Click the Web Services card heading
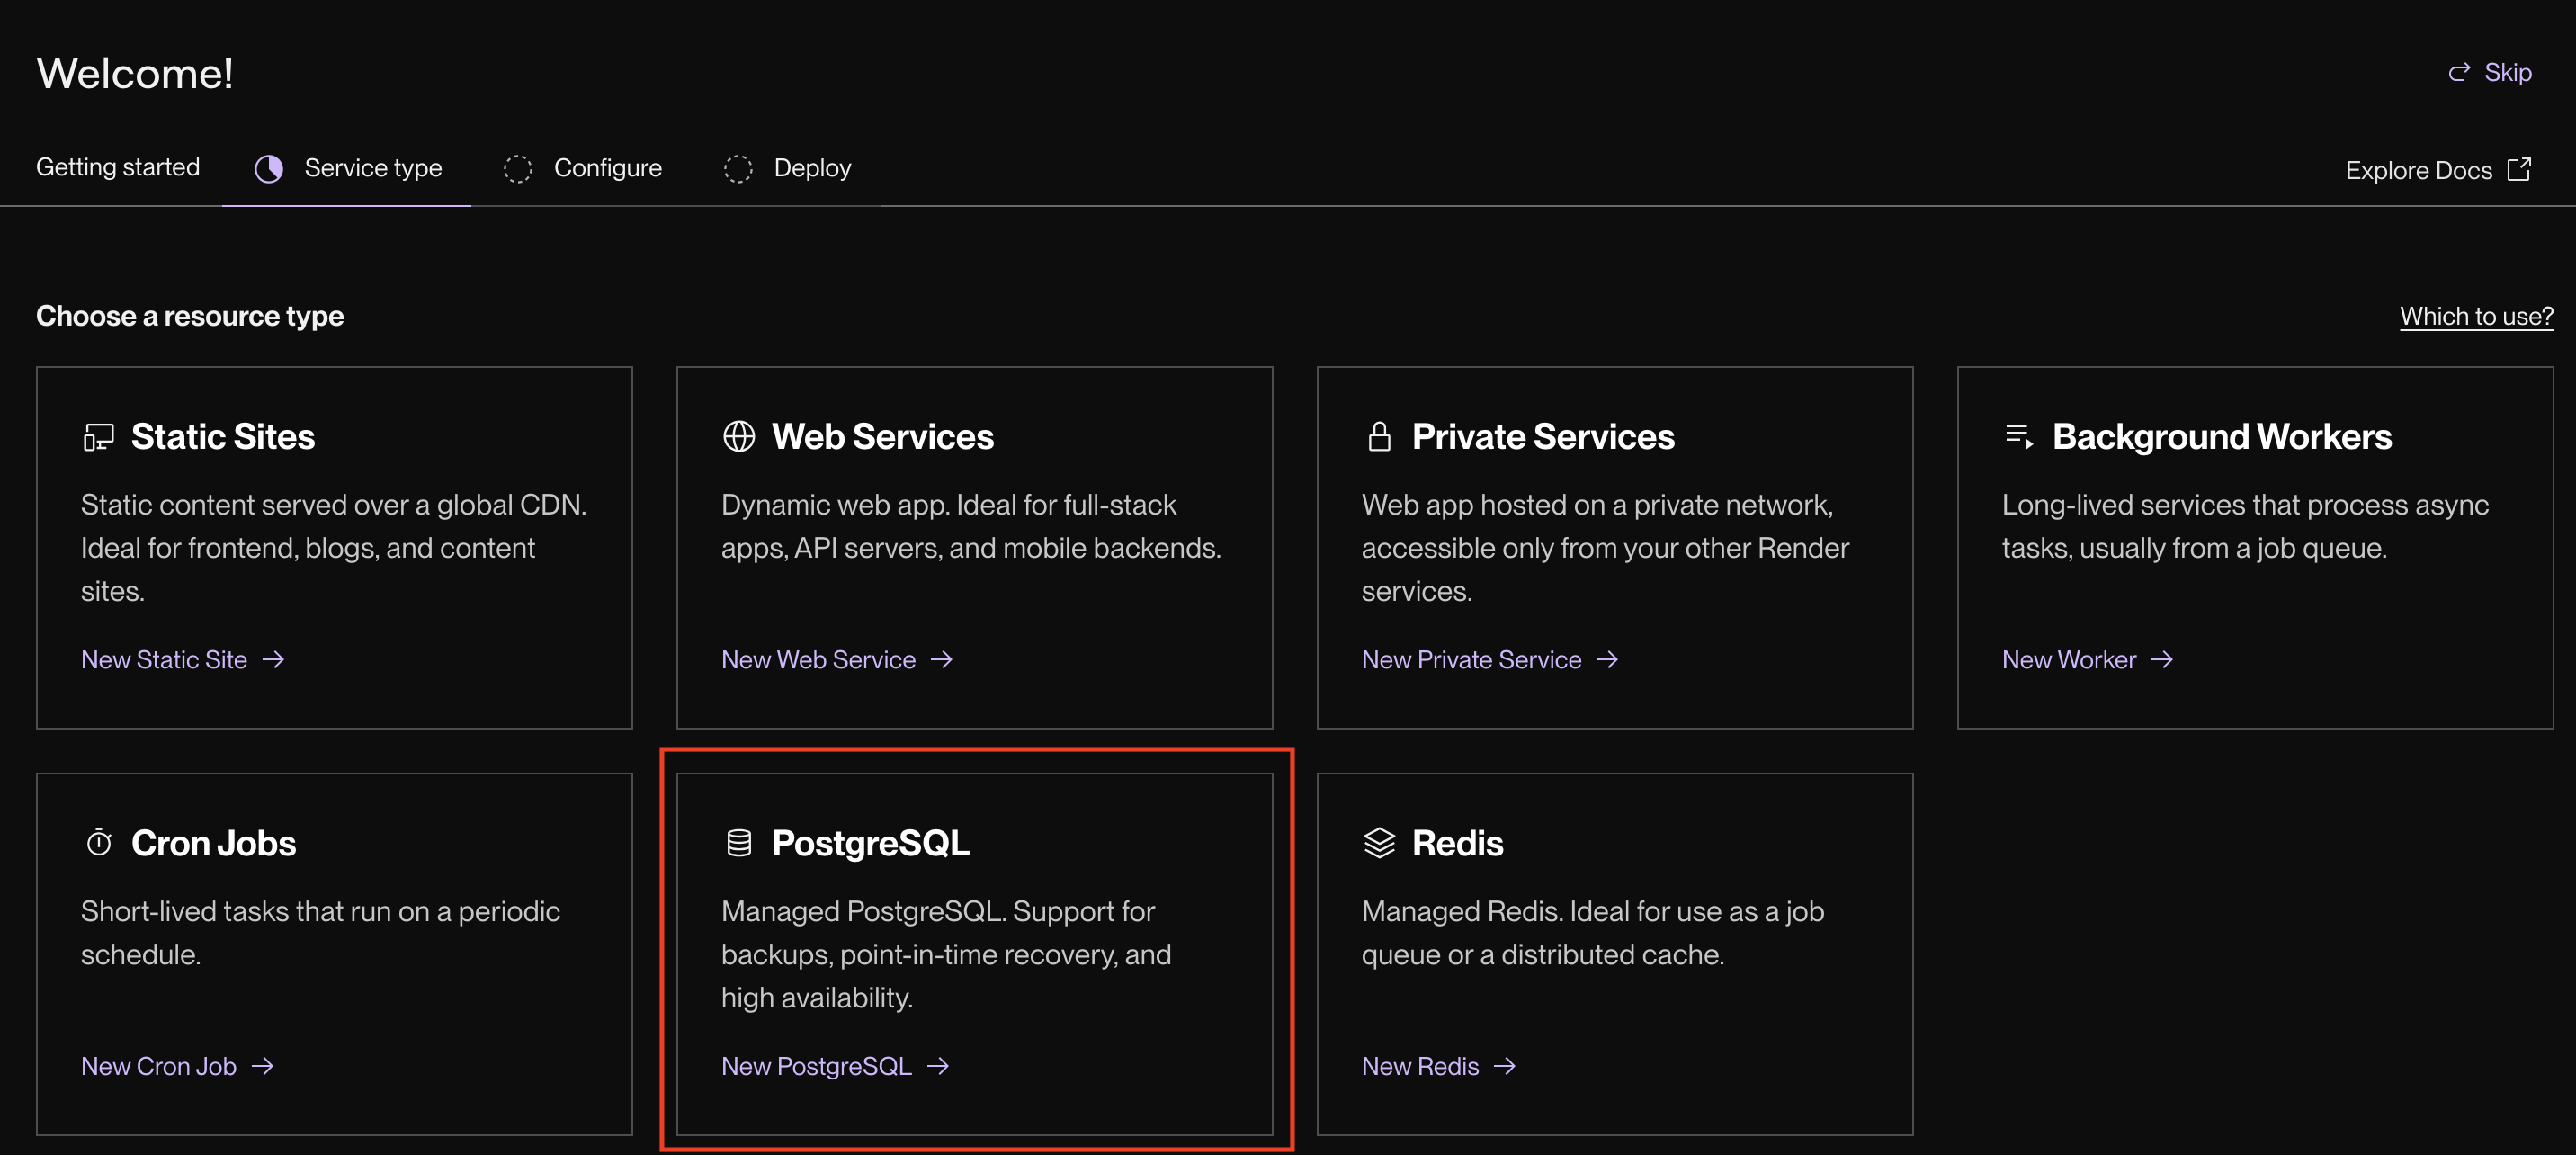This screenshot has width=2576, height=1155. (882, 437)
